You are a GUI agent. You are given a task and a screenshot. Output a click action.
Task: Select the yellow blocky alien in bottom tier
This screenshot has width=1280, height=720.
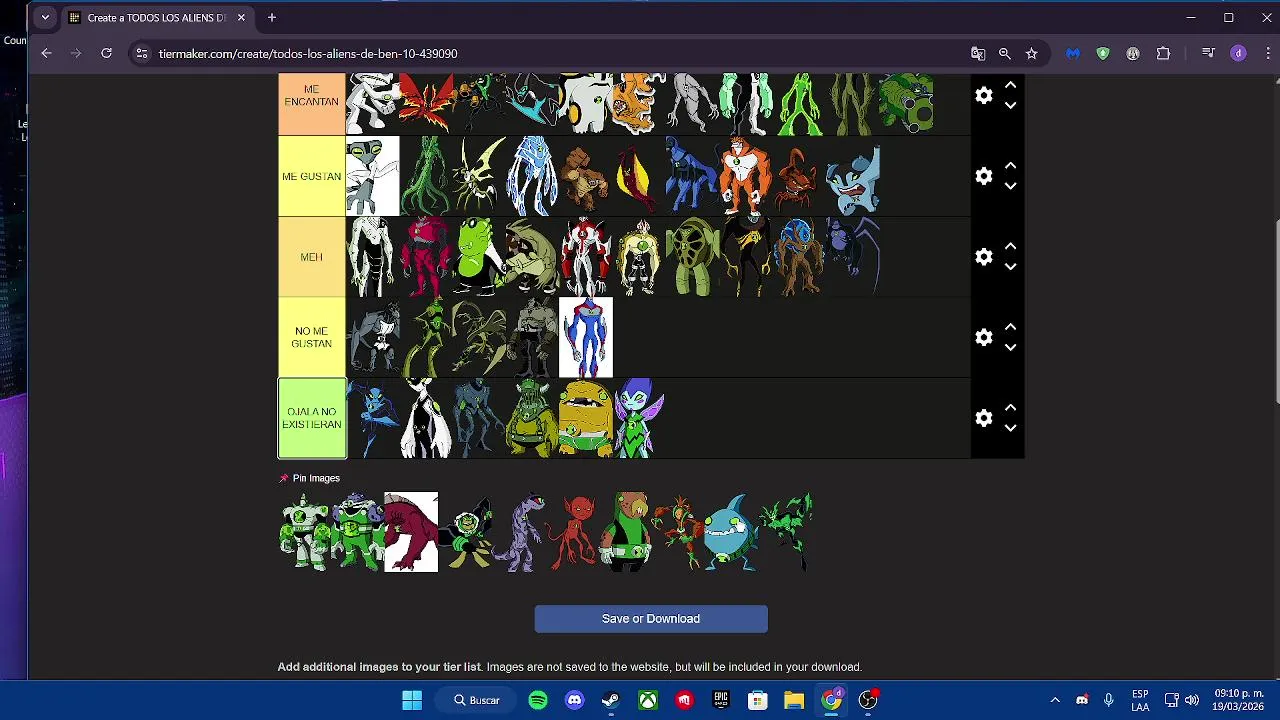[586, 418]
